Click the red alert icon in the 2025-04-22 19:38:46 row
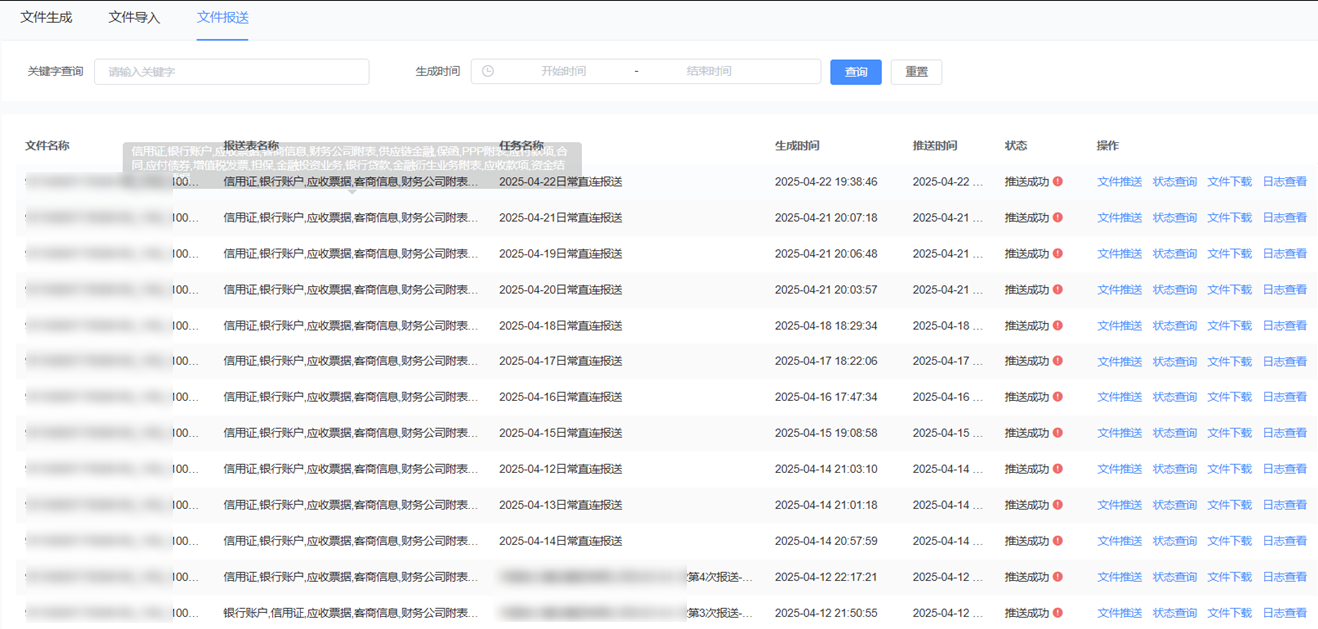This screenshot has width=1318, height=629. (1058, 182)
